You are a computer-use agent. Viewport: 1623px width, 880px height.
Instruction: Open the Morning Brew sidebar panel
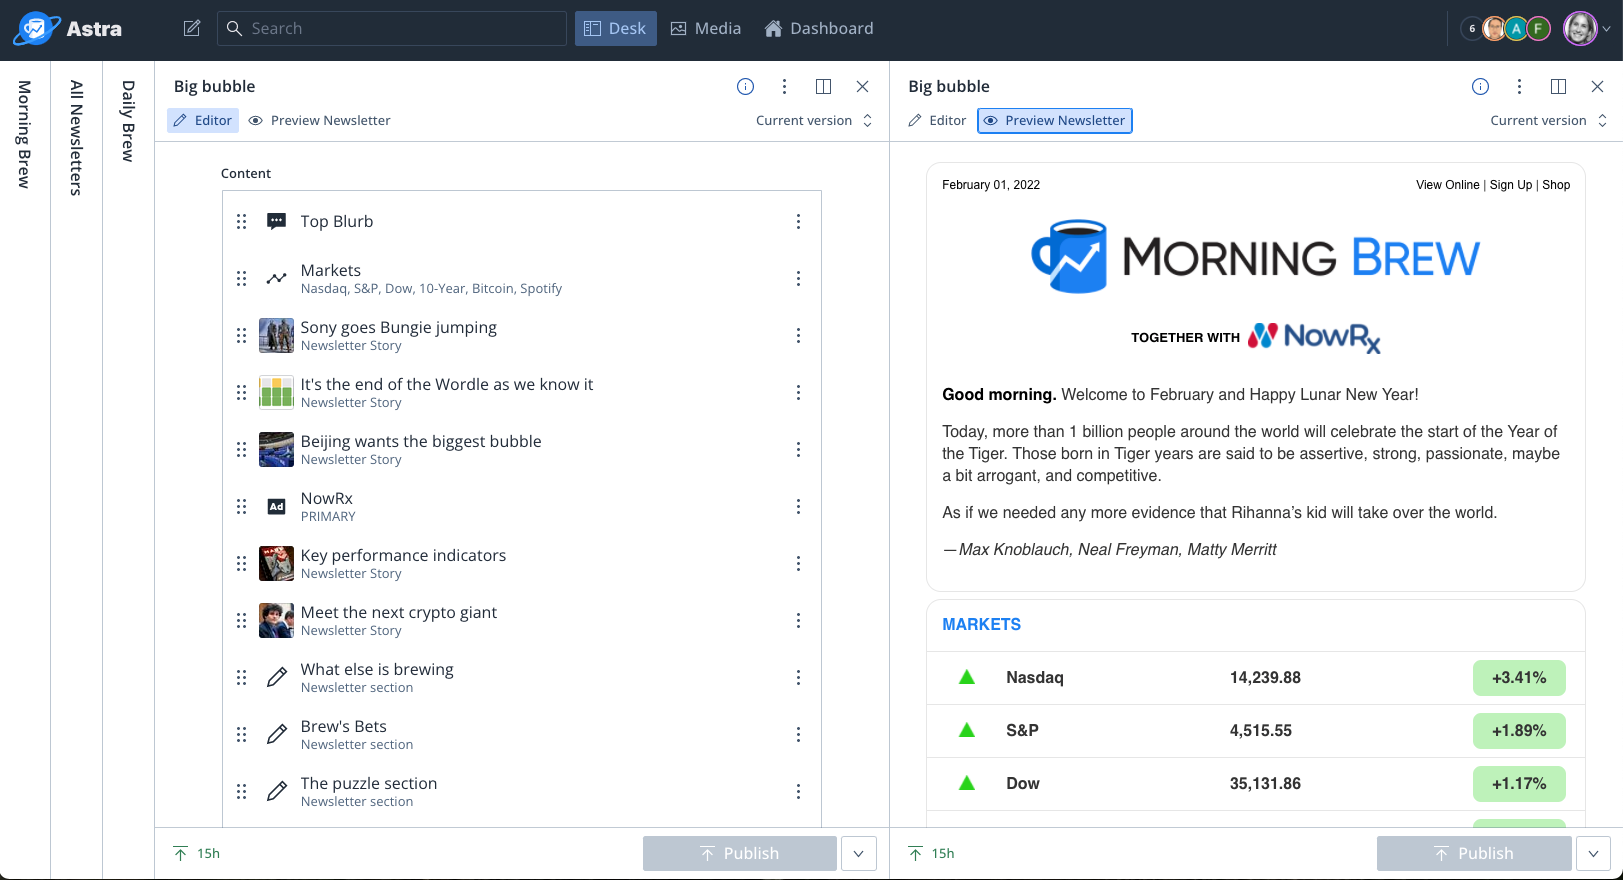(25, 134)
